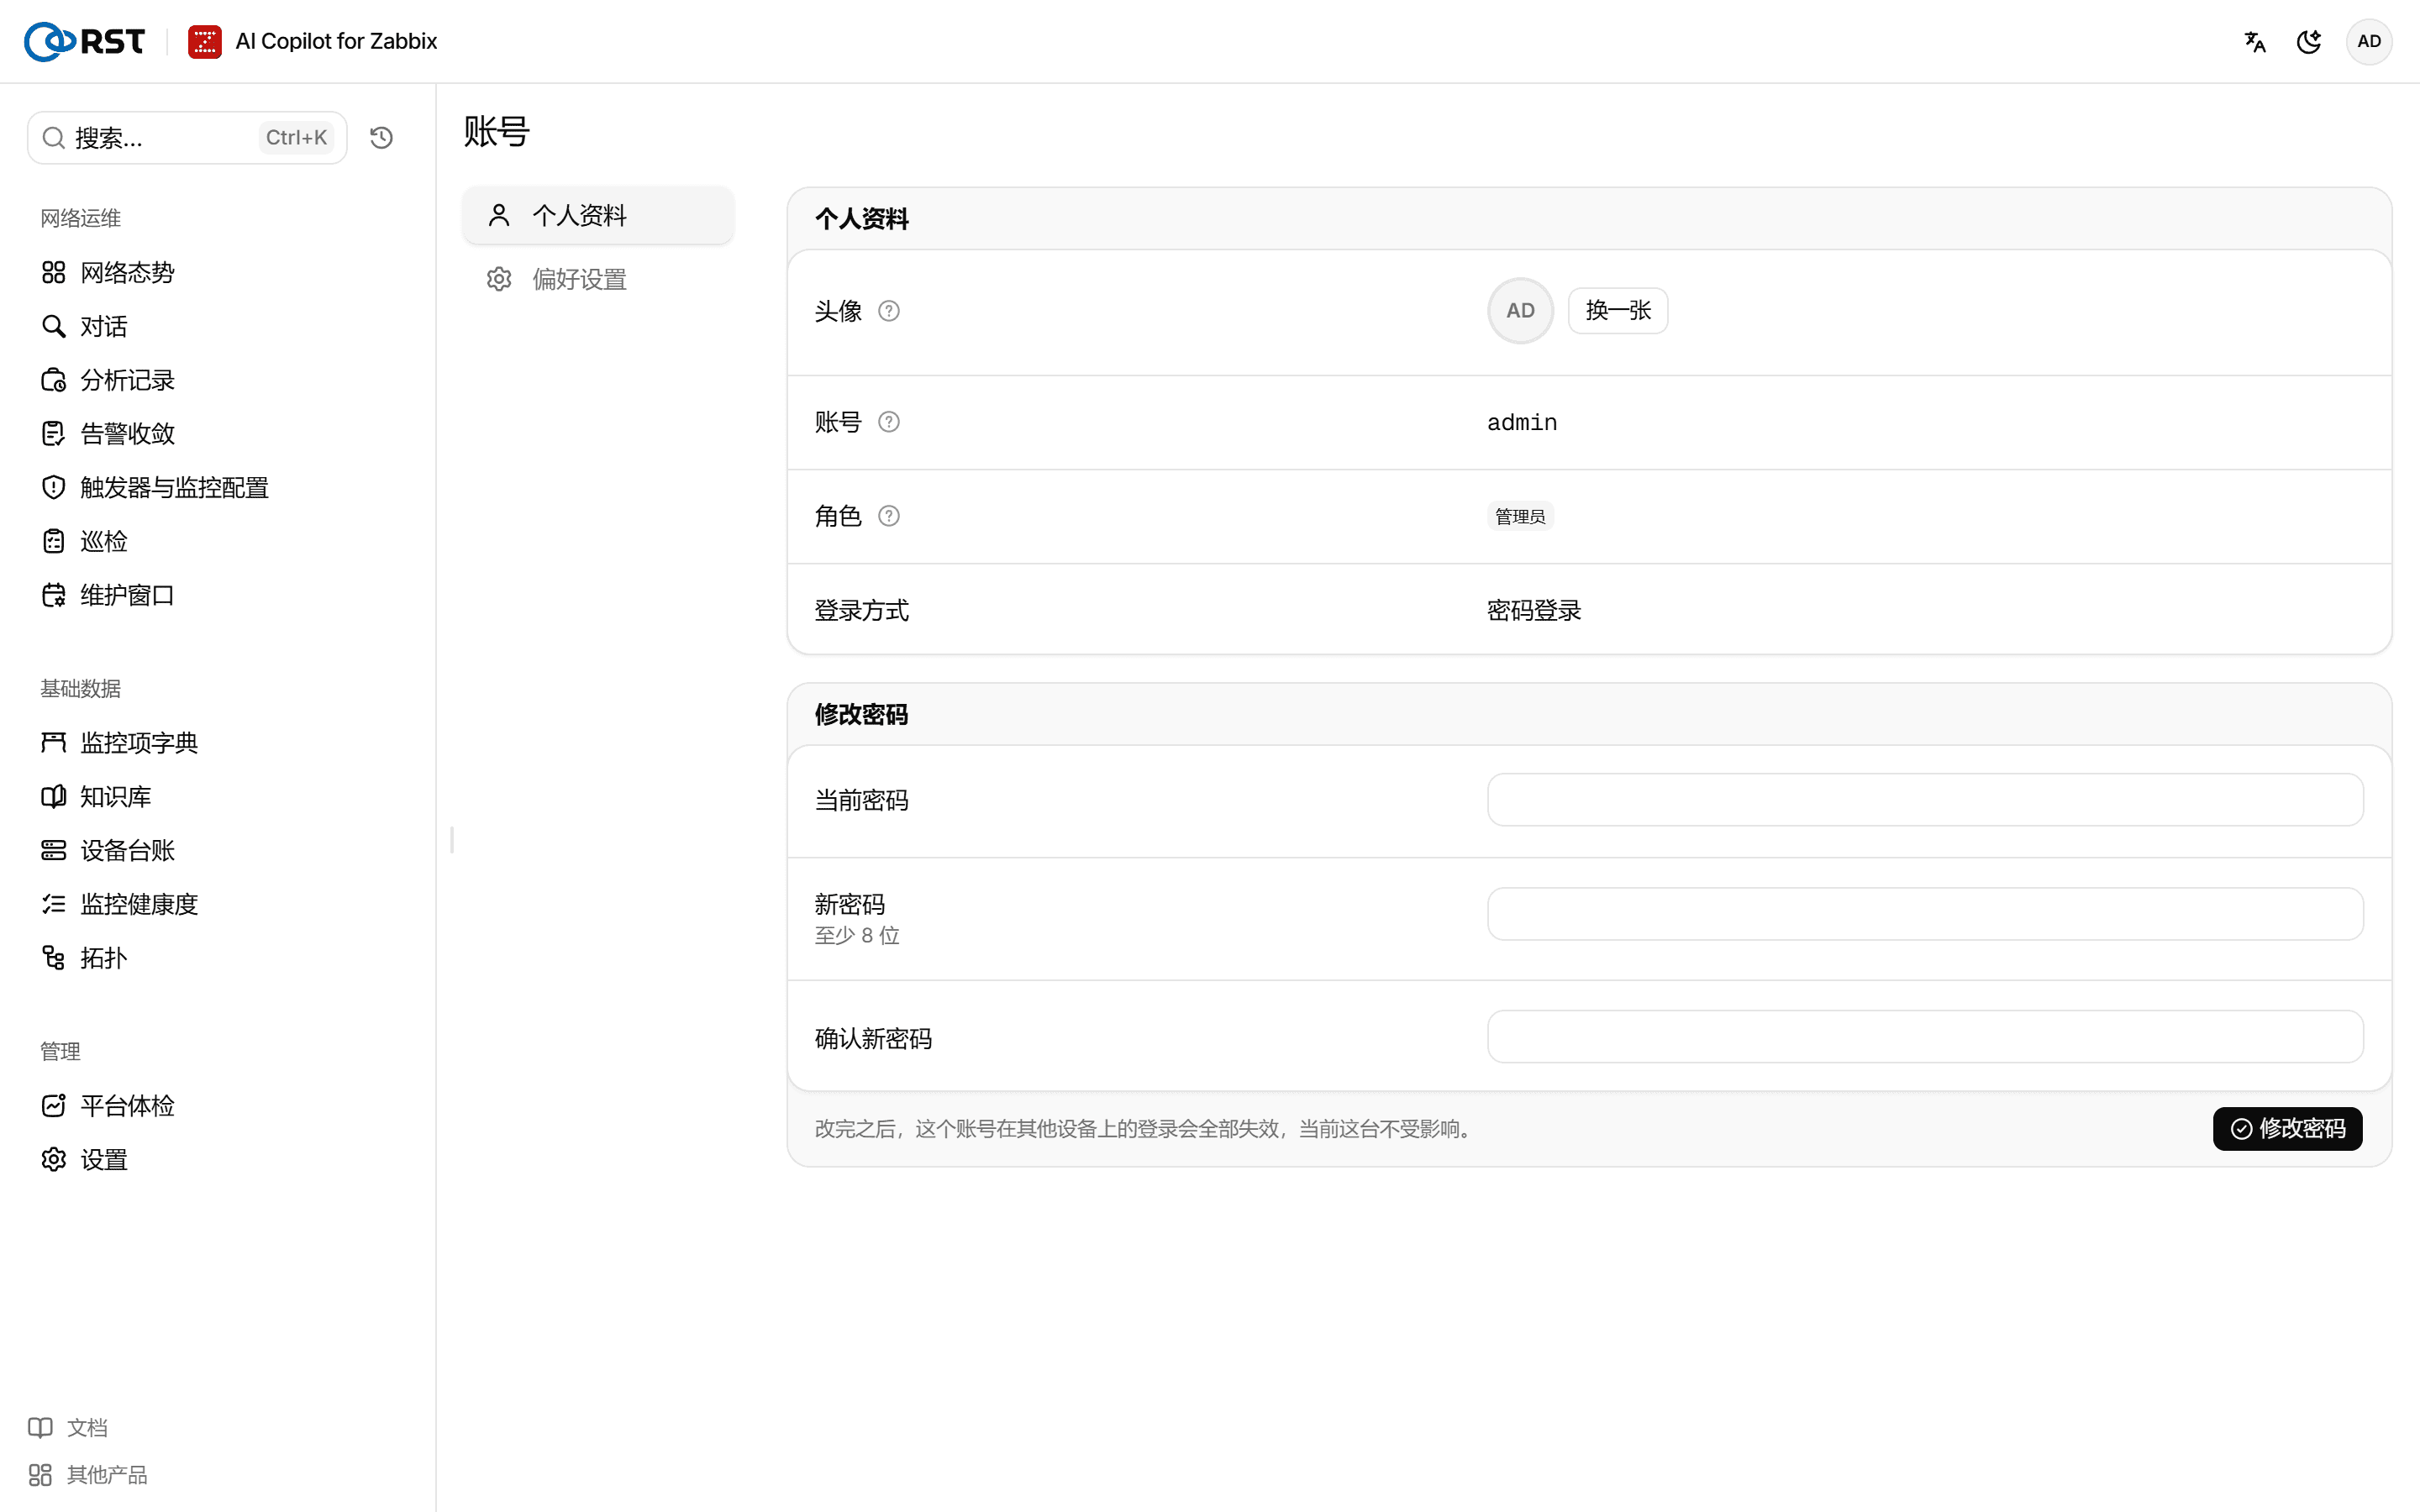Screen dimensions: 2420x1512
Task: Click the 监控项字典 icon
Action: coord(54,742)
